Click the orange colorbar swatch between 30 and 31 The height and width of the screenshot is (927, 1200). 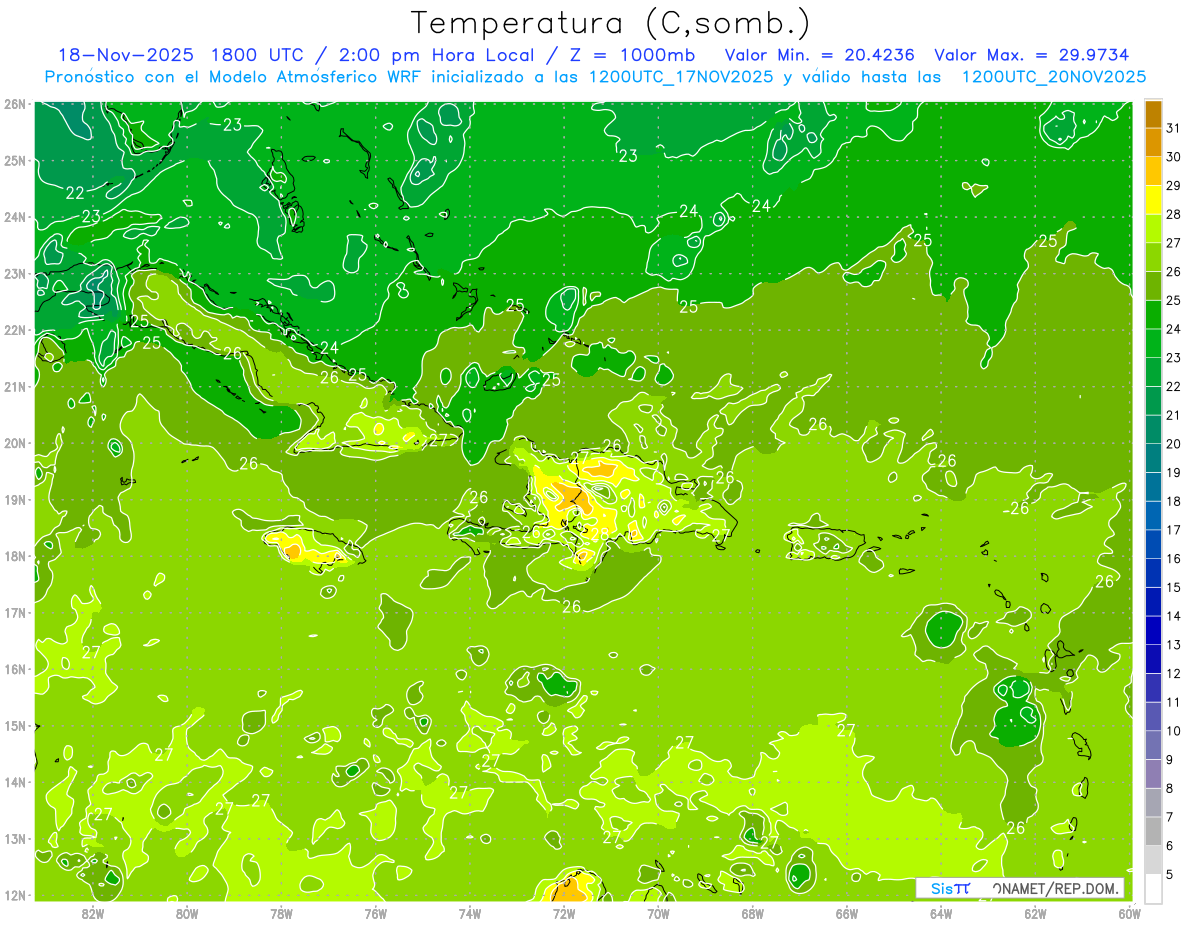(1153, 142)
